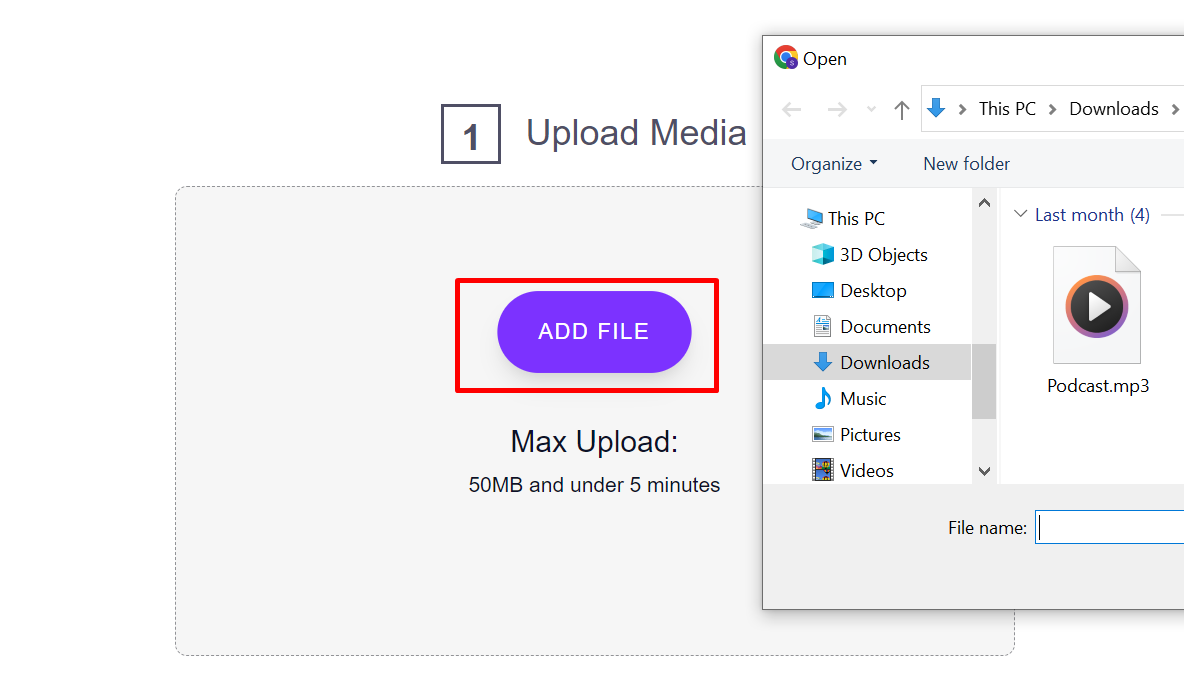This screenshot has height=689, width=1184.
Task: Click the sidebar scrollbar thumb
Action: [984, 381]
